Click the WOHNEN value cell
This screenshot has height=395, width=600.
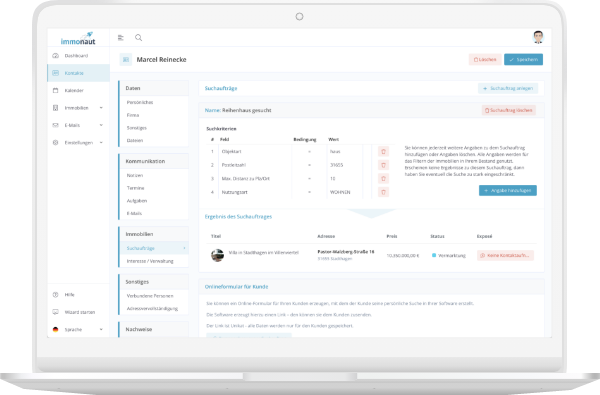340,192
